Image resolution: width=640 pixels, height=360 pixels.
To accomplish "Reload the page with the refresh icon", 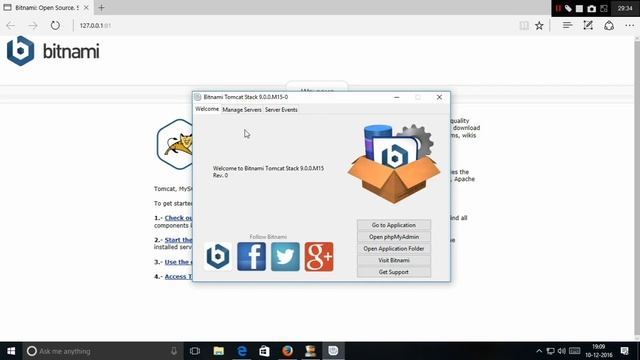I will (55, 25).
